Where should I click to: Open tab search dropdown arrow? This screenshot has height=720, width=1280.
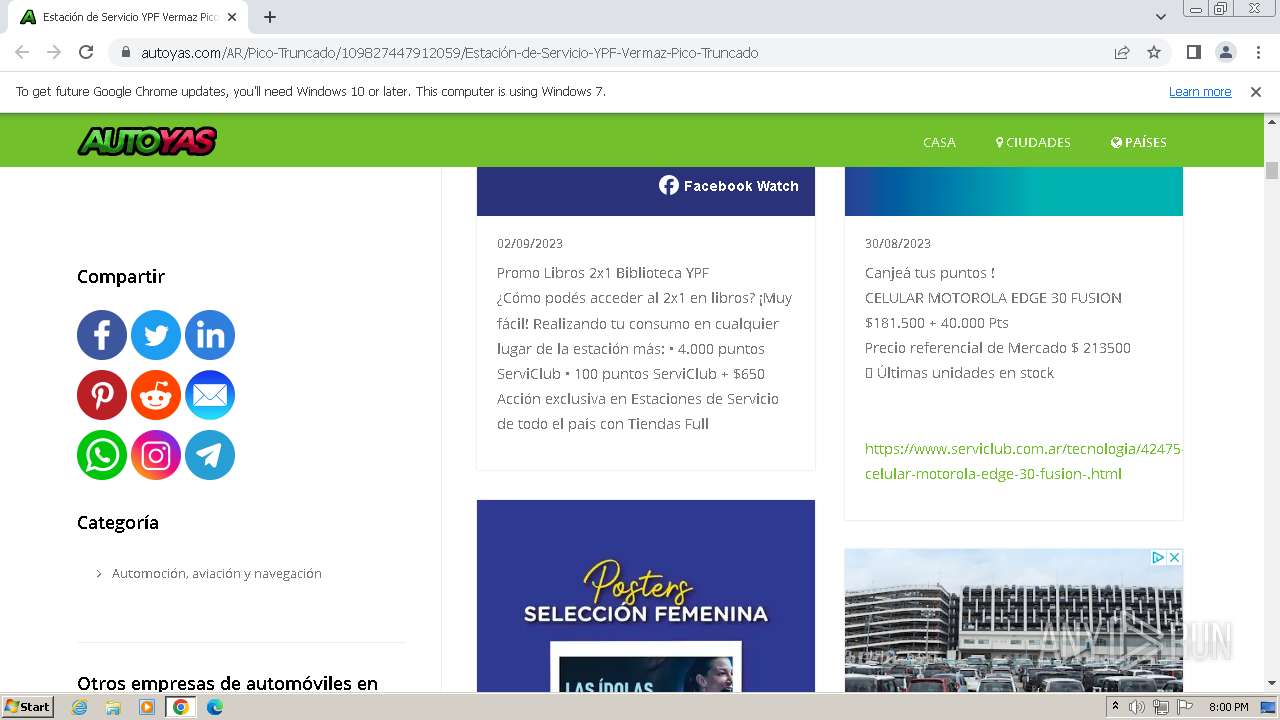[1161, 17]
